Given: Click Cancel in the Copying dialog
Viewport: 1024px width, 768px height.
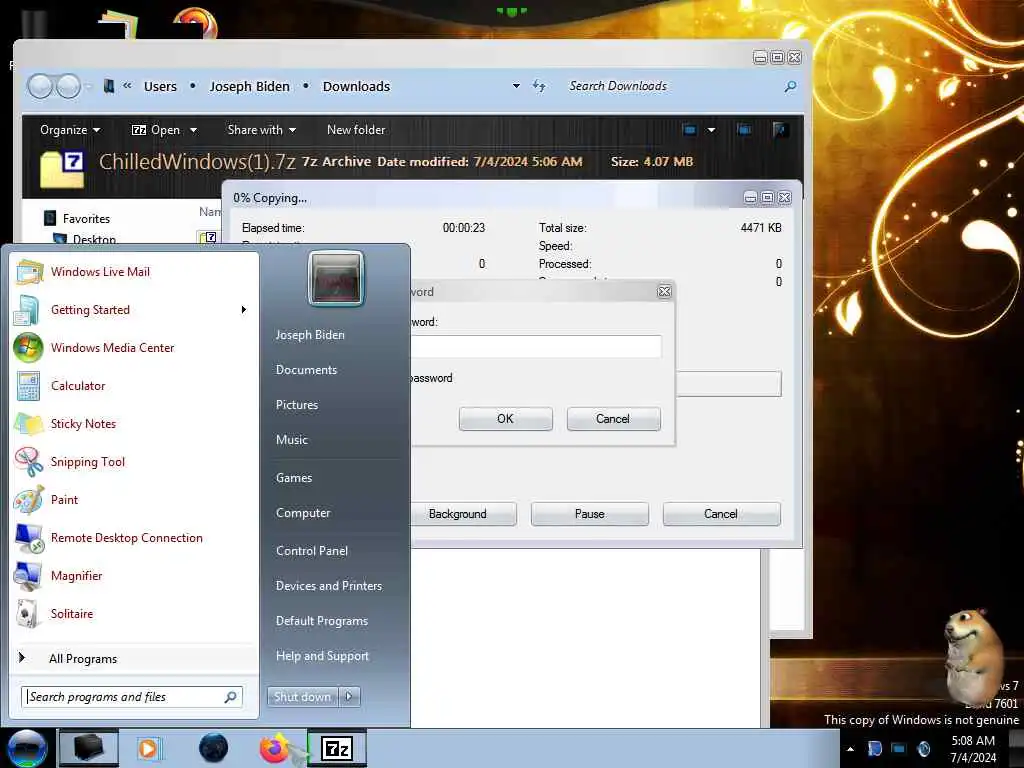Looking at the screenshot, I should coord(721,514).
